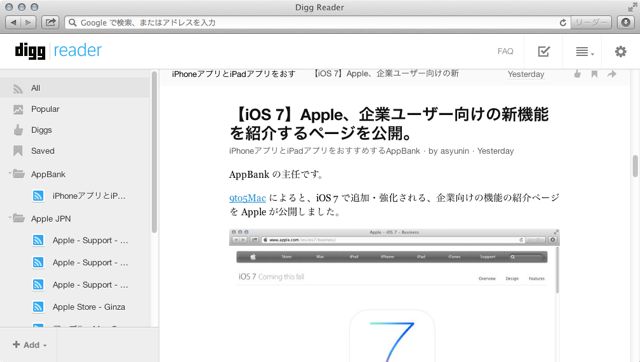
Task: Open Safari Reader button
Action: [x=591, y=22]
